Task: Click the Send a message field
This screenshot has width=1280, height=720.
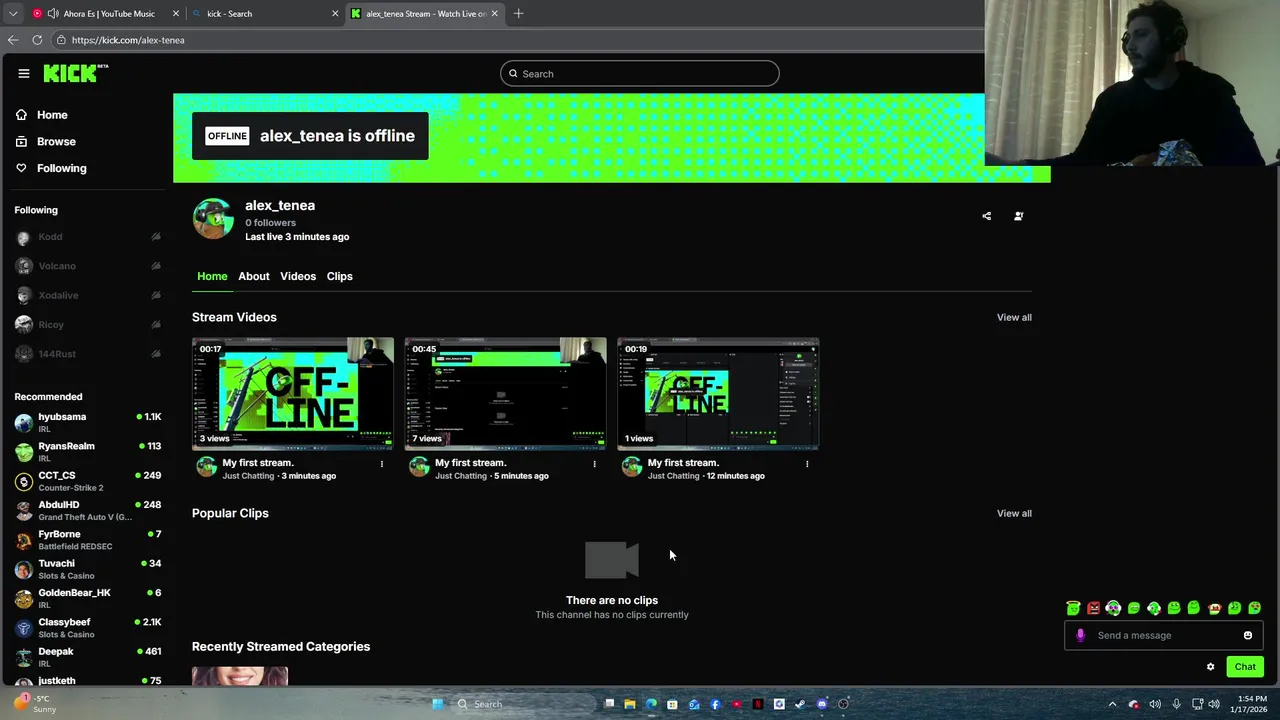Action: pos(1164,635)
